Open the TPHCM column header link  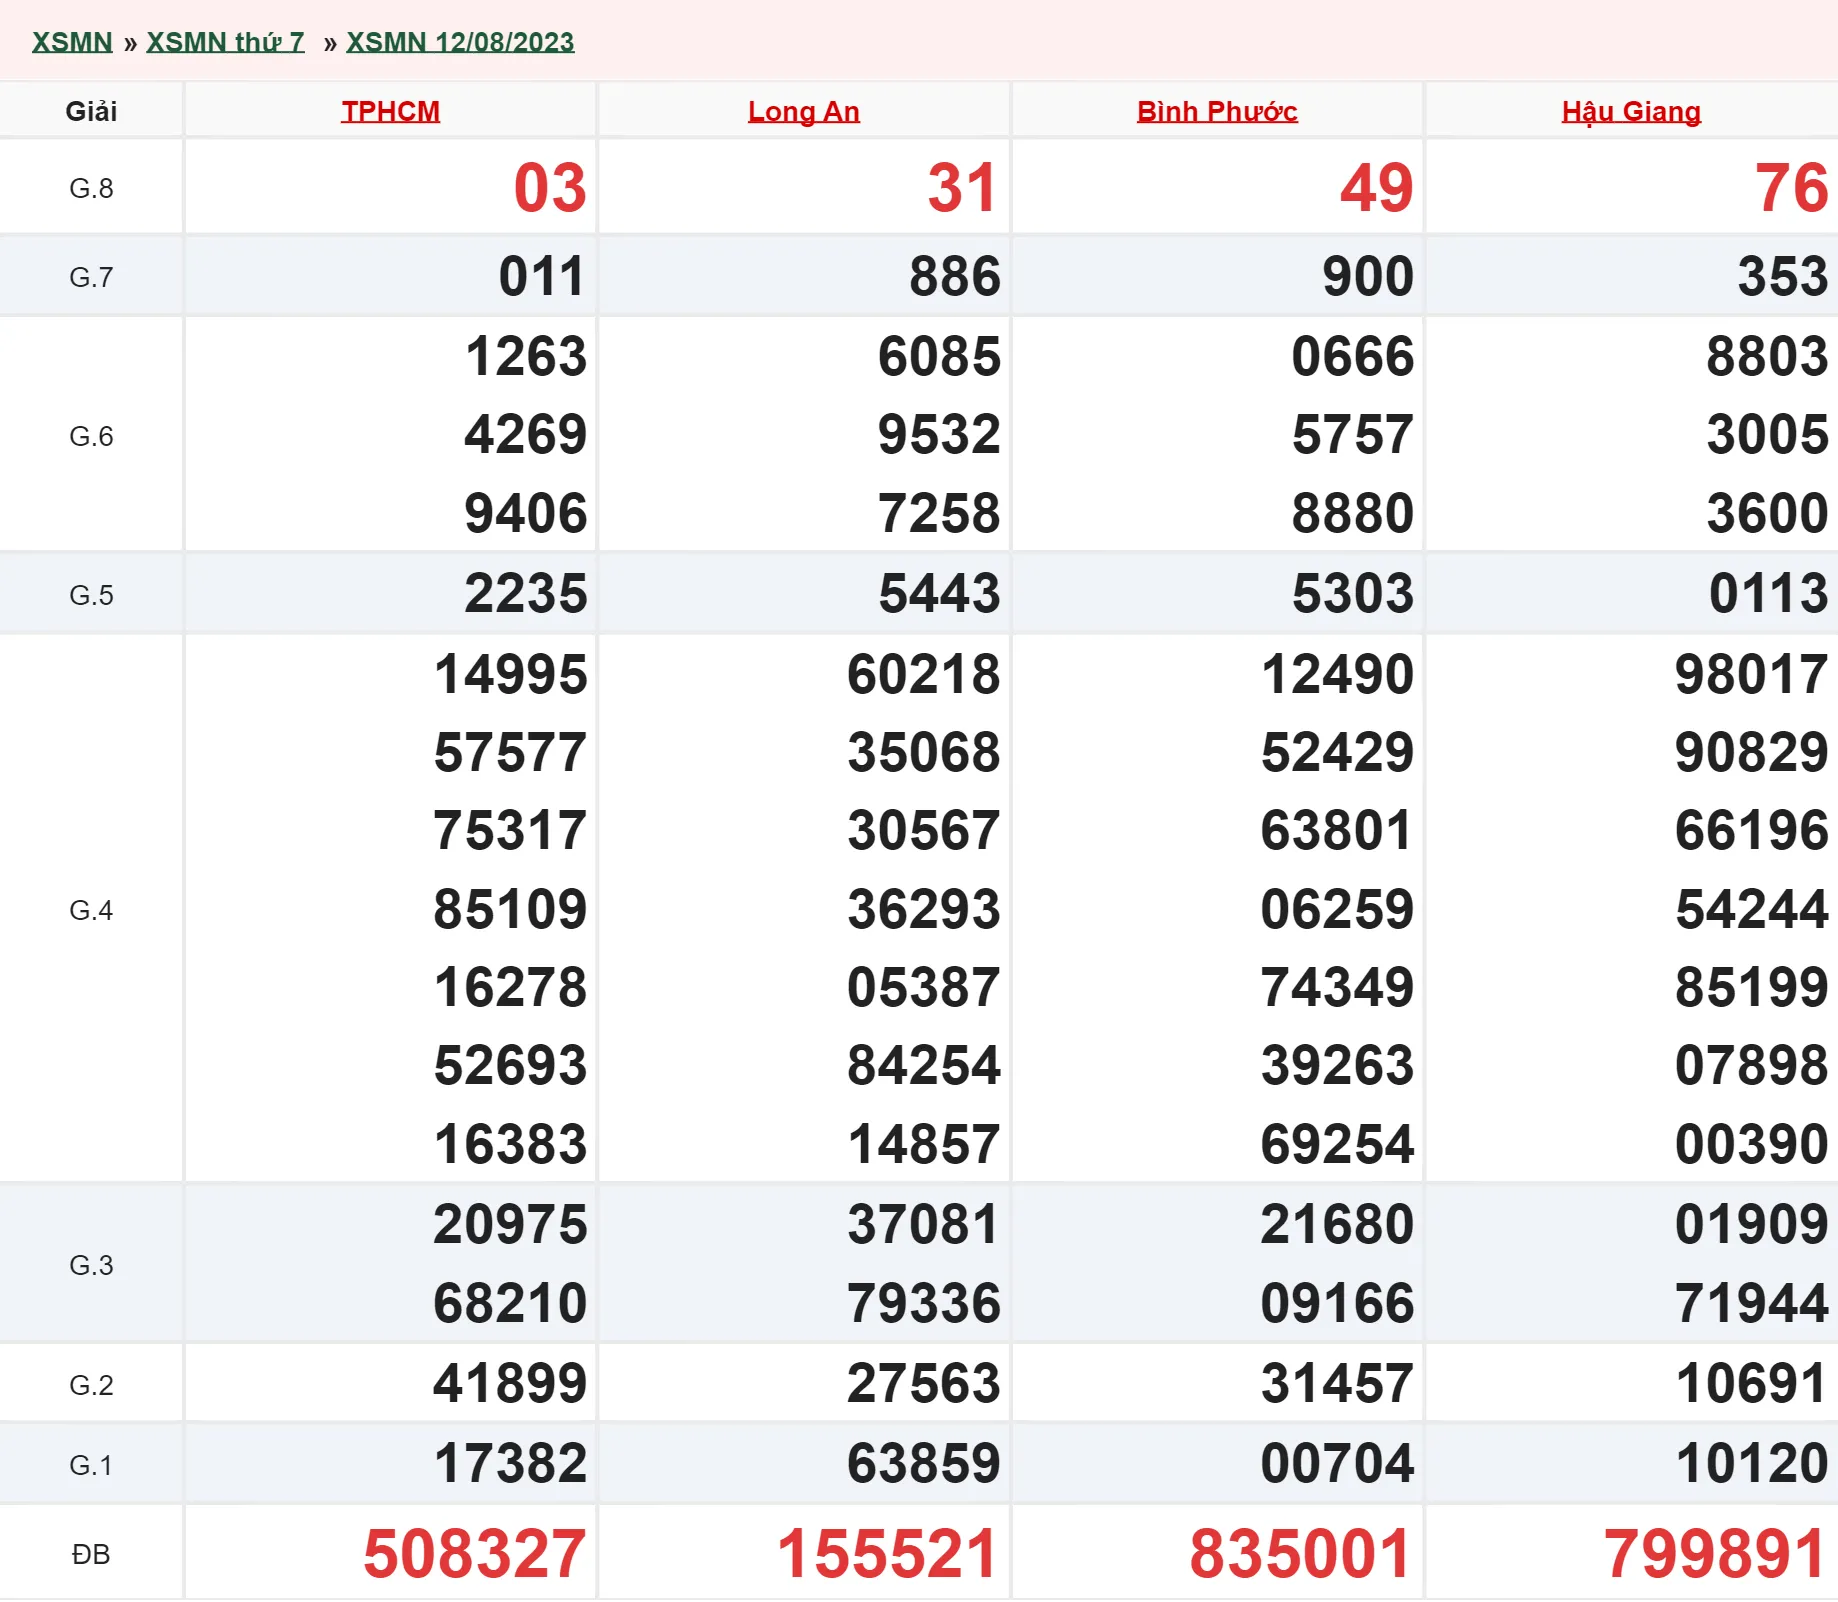pyautogui.click(x=390, y=111)
